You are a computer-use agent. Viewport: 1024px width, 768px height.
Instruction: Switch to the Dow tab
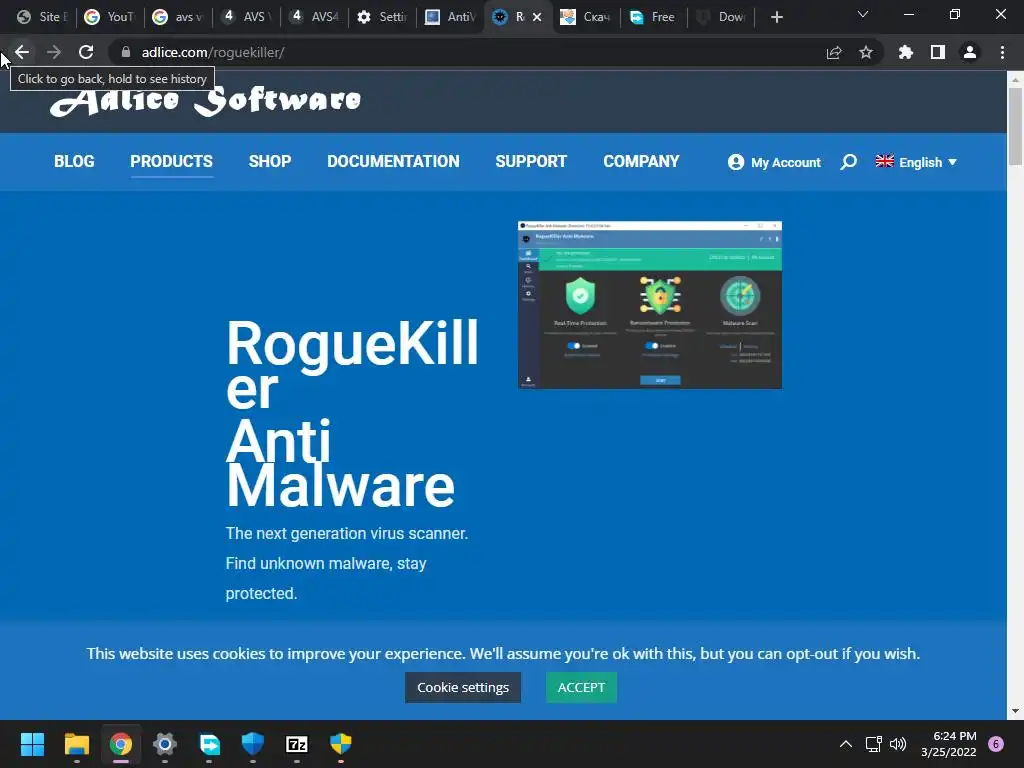click(x=722, y=17)
